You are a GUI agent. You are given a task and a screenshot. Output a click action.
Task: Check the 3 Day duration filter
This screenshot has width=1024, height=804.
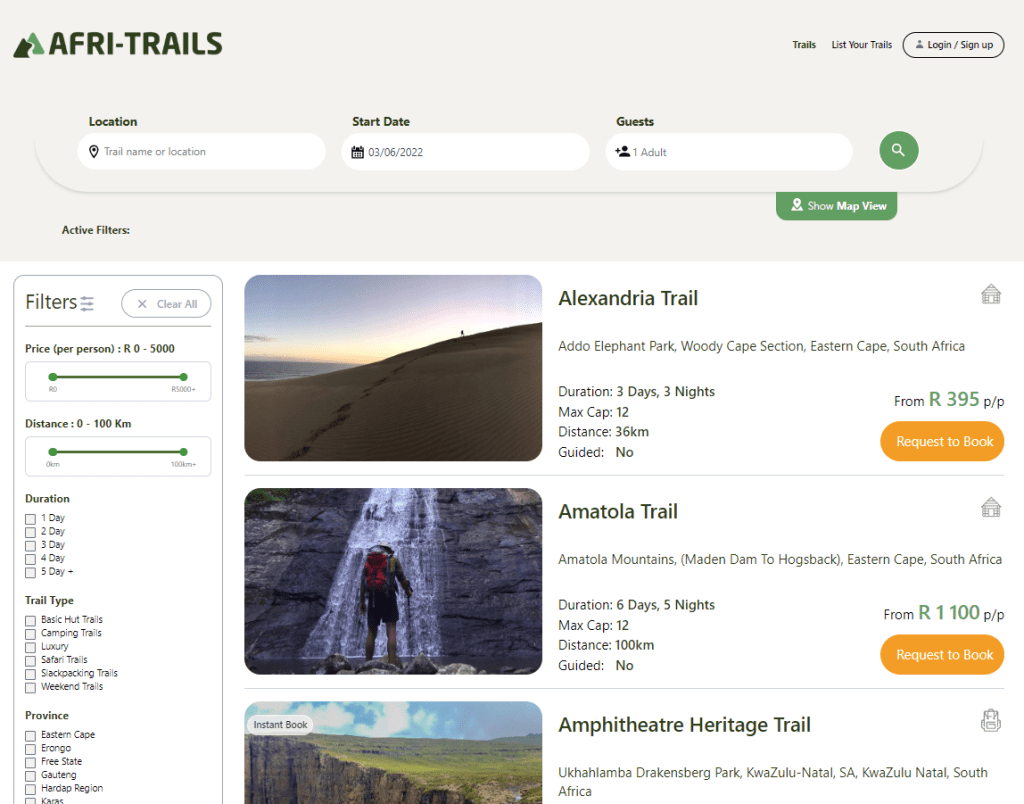[29, 544]
